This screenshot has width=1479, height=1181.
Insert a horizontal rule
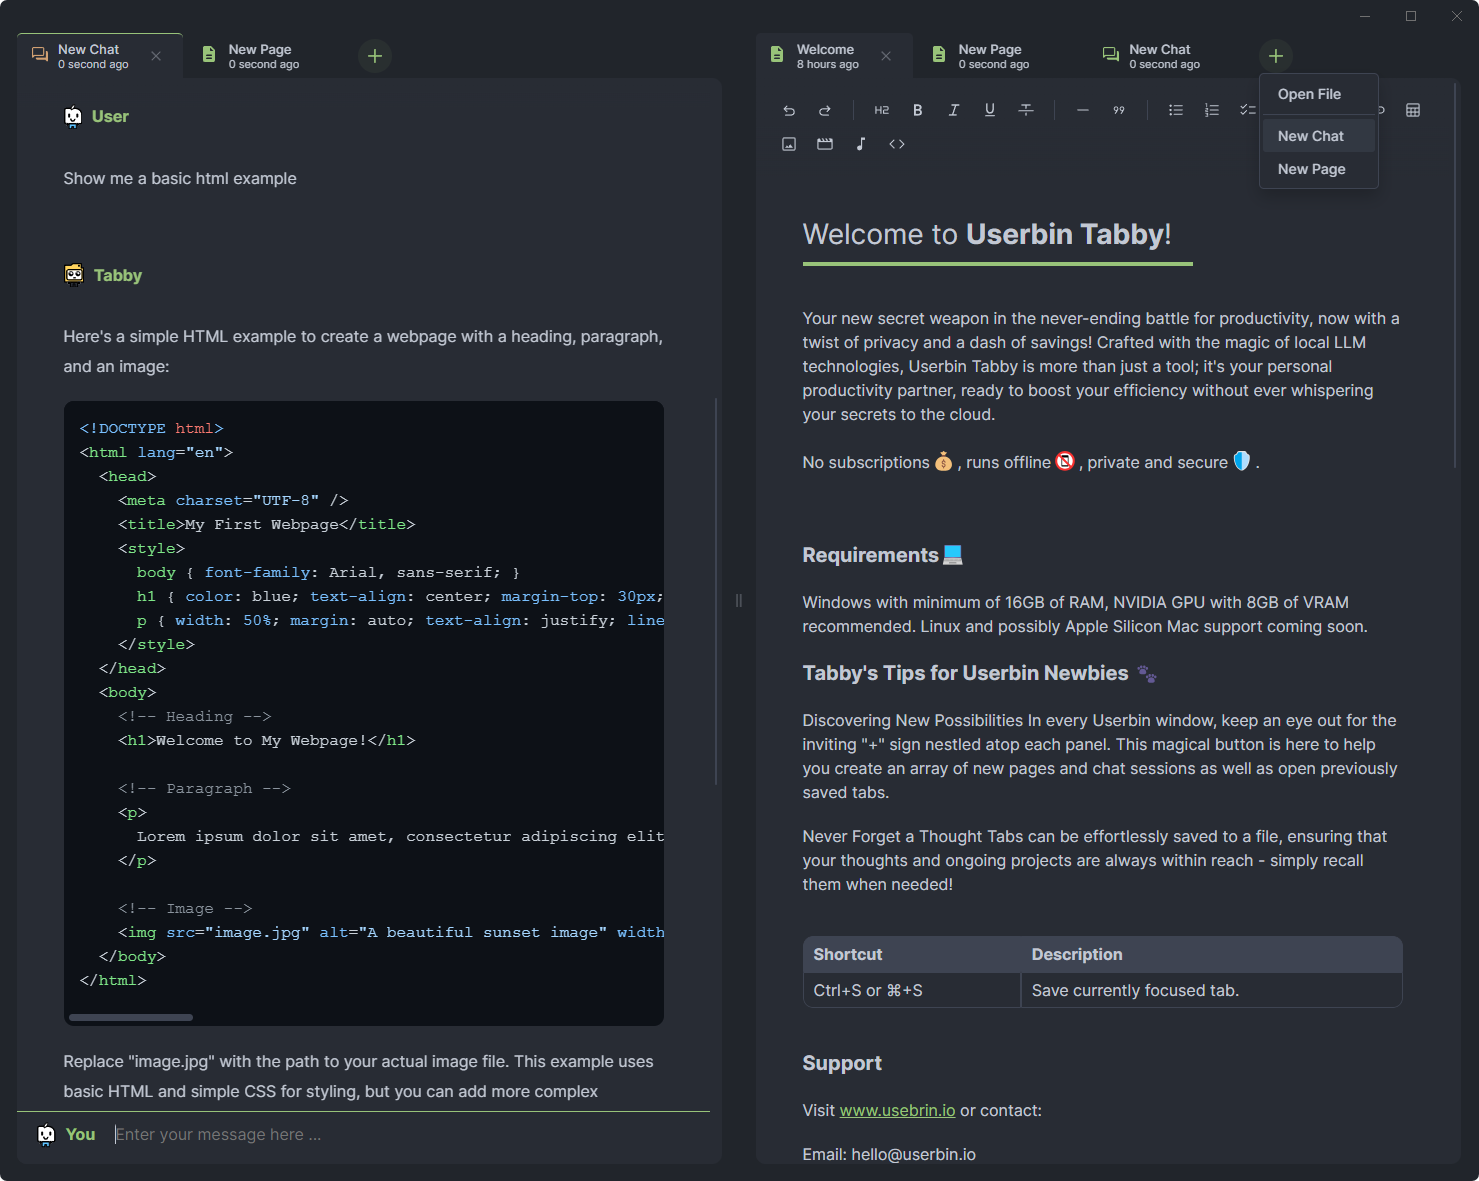[1083, 110]
